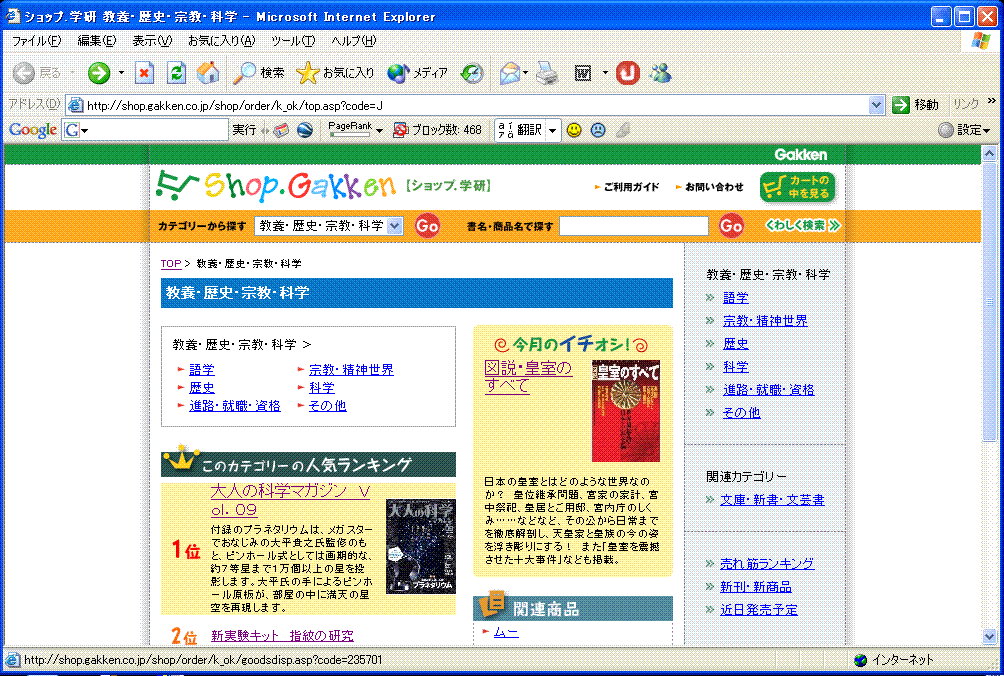Expand the 翻訳 translate dropdown

[x=551, y=130]
